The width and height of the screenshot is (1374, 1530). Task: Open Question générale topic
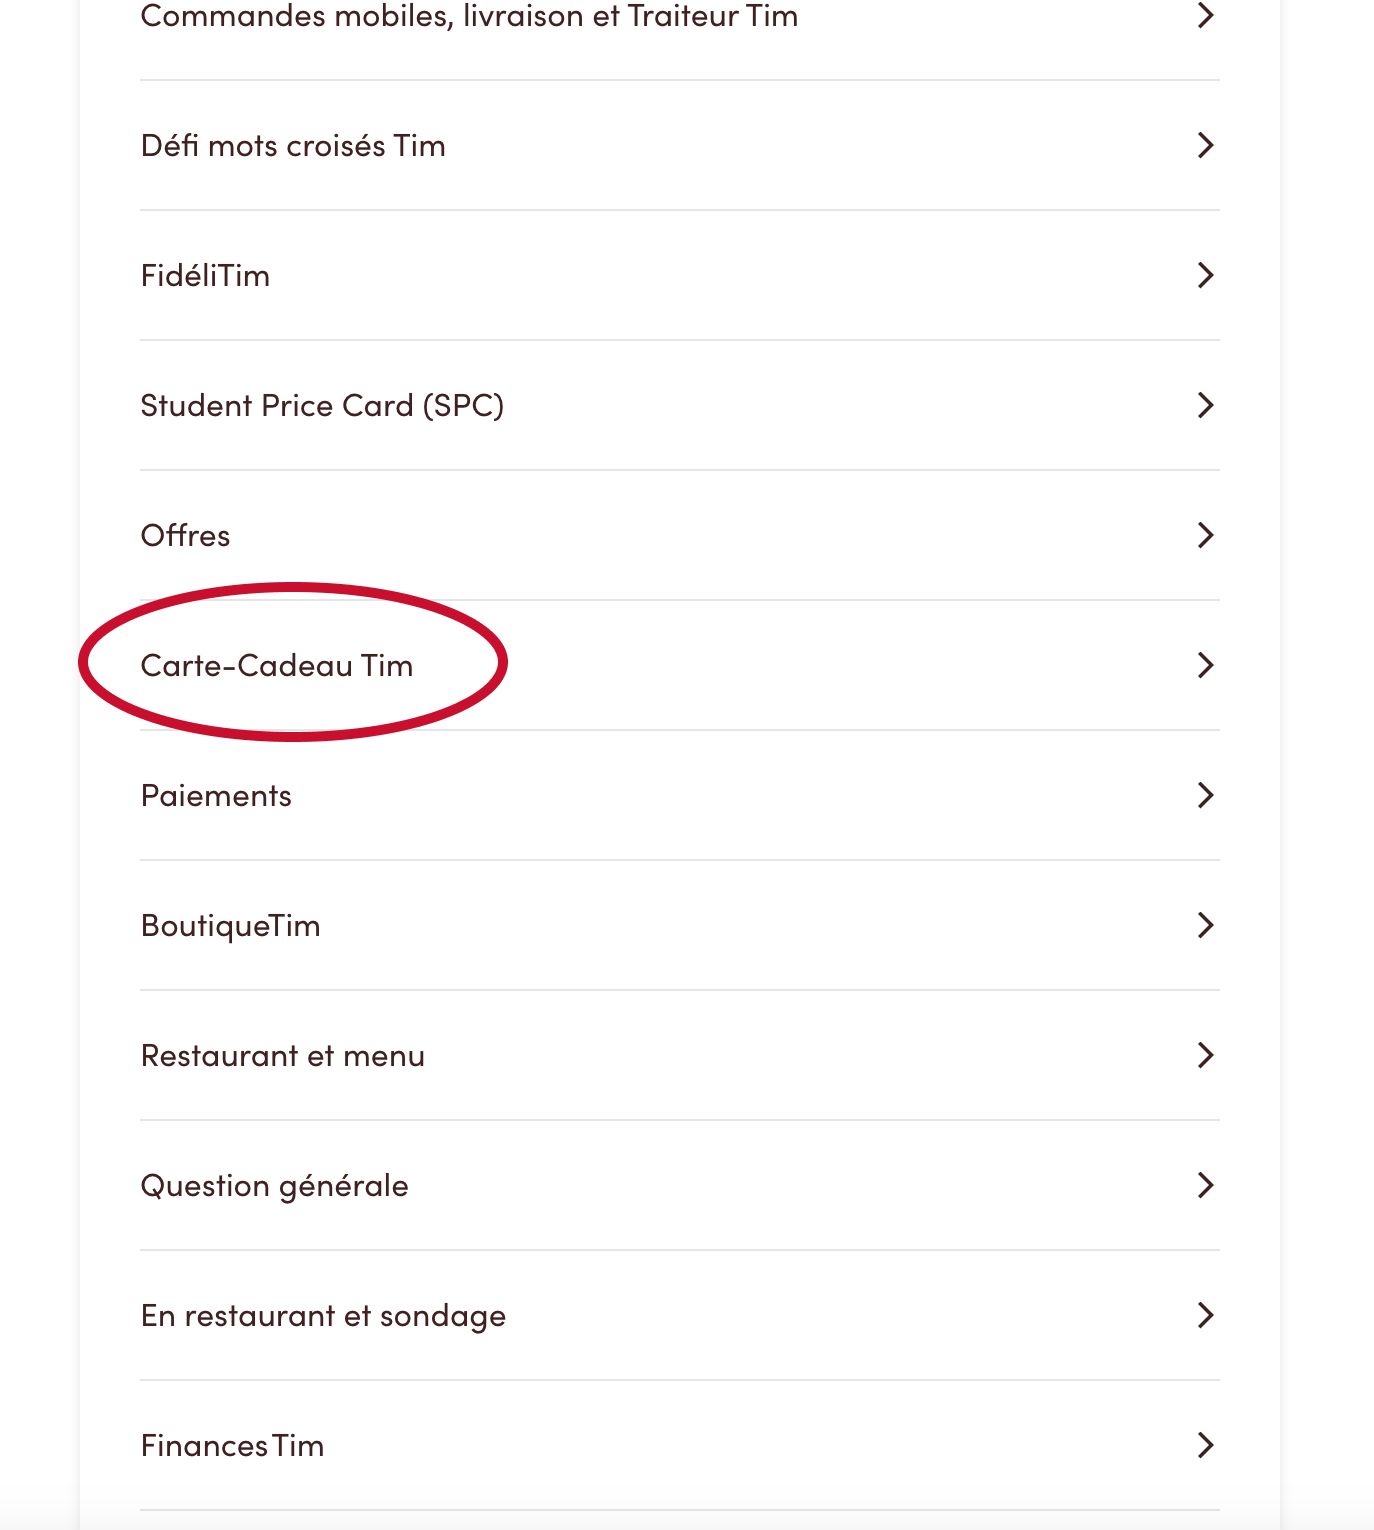[x=275, y=1186]
